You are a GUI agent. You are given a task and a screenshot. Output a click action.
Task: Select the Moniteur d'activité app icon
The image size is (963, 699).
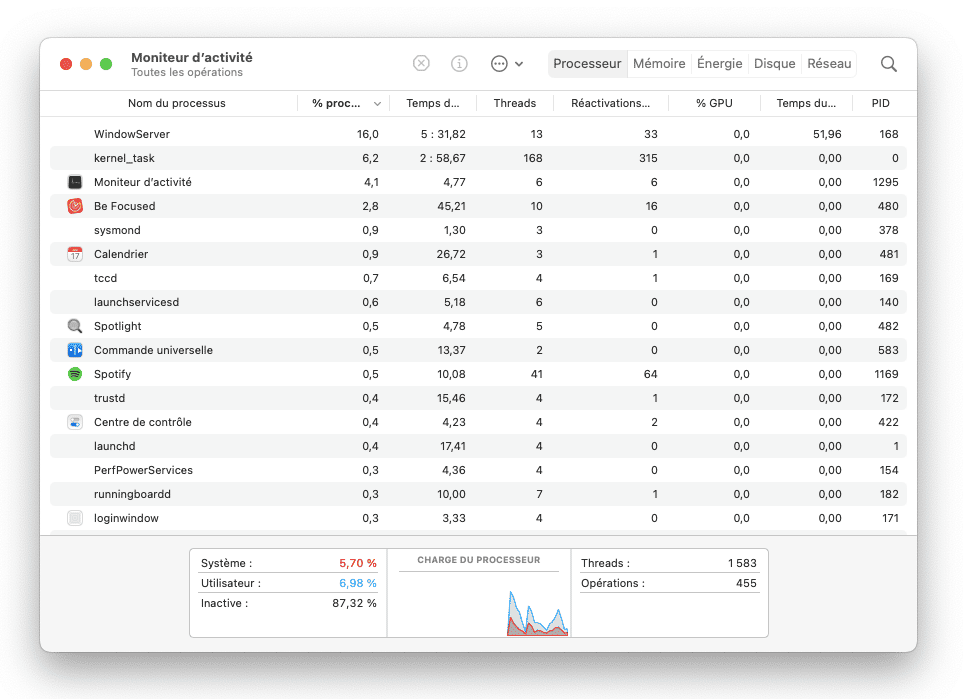[75, 182]
